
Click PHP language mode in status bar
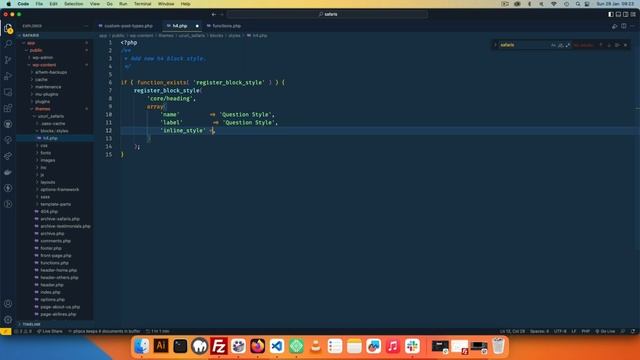[x=585, y=331]
